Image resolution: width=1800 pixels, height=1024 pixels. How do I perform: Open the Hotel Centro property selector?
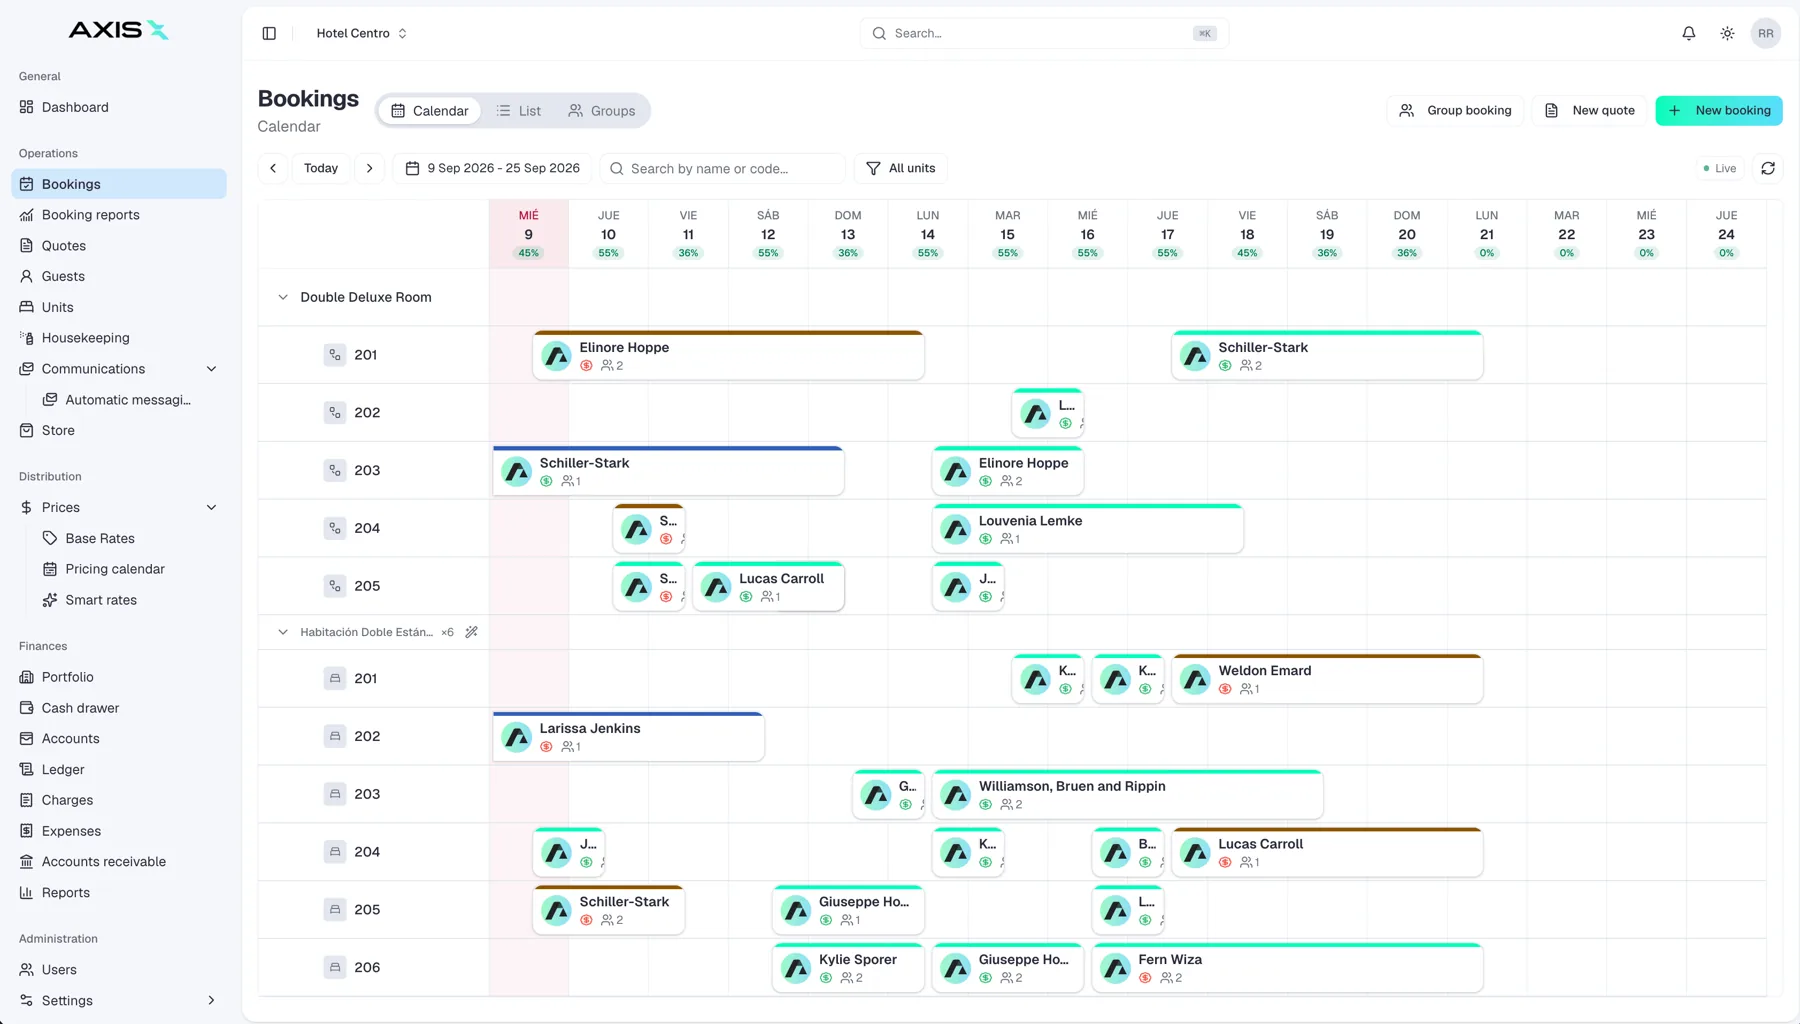click(x=361, y=33)
